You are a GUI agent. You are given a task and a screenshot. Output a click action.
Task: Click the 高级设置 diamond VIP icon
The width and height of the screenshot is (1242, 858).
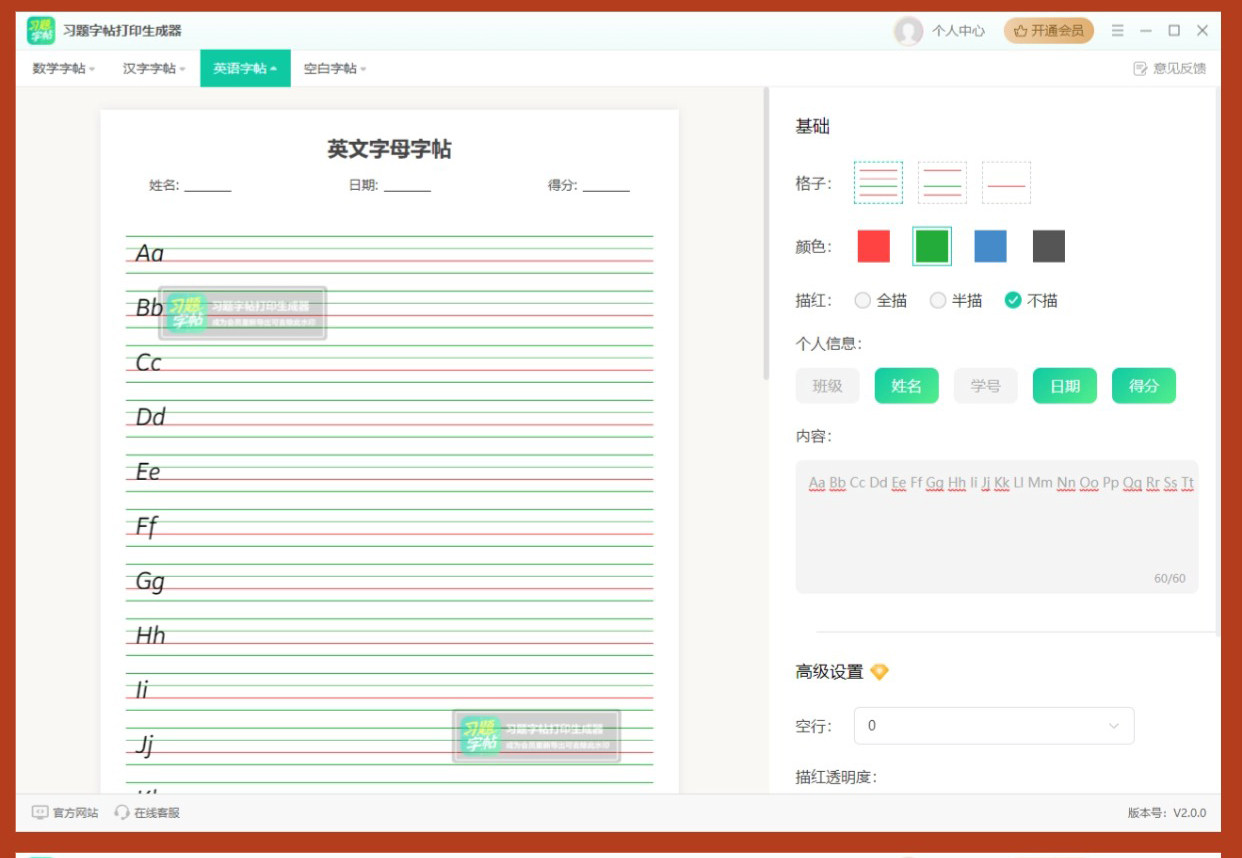879,672
